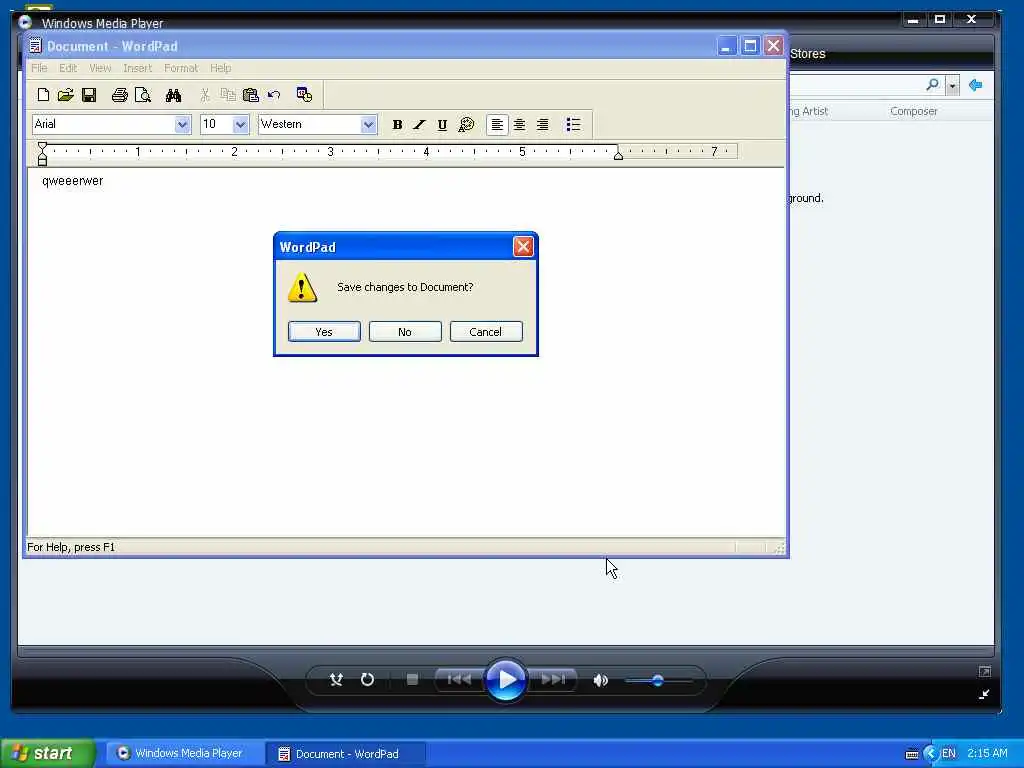
Task: Click the on-screen keyboard tray icon
Action: click(912, 754)
